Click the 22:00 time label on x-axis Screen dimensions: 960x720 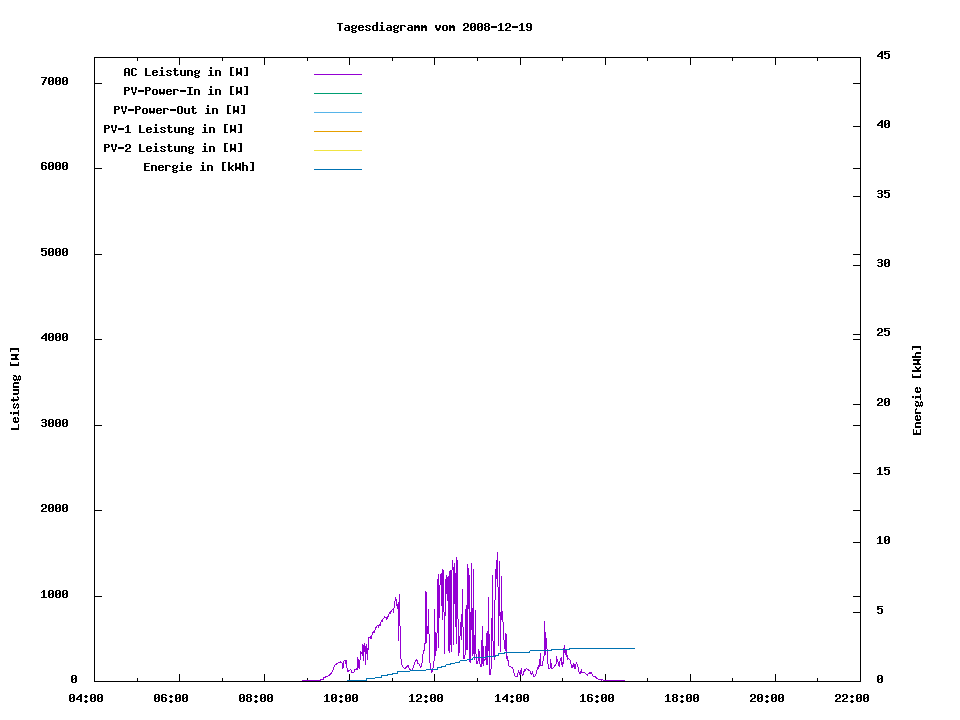coord(852,698)
